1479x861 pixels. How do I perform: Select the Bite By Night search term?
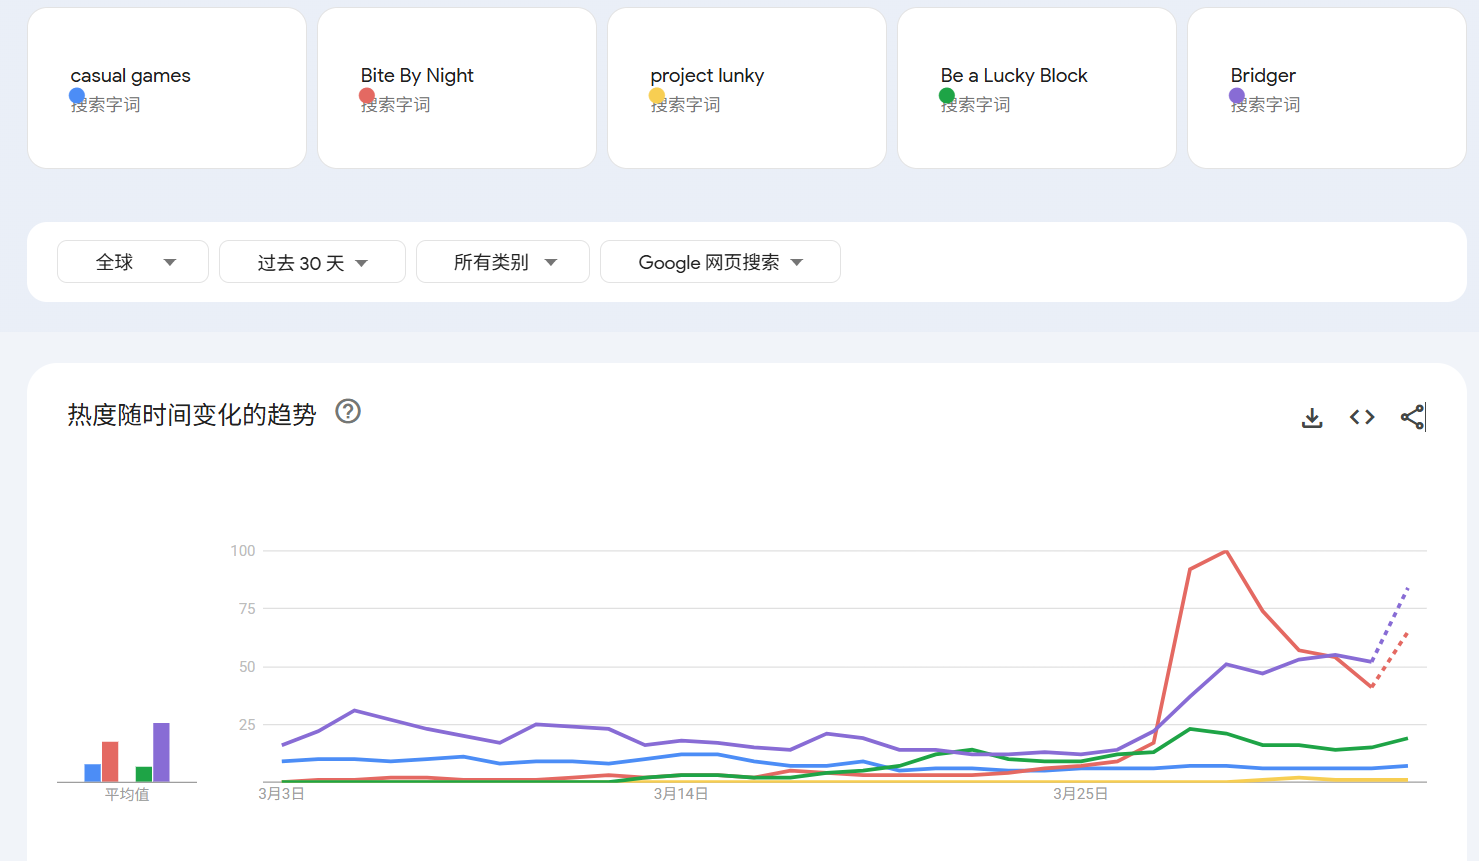[x=417, y=76]
